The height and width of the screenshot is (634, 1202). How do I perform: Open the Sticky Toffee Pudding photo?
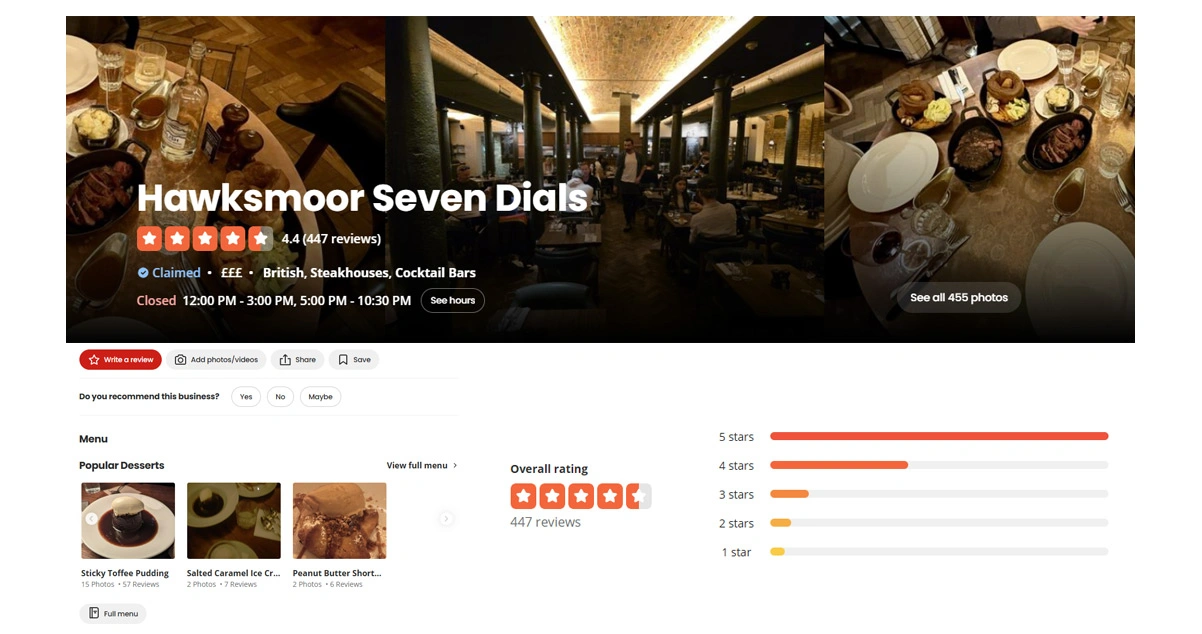click(x=128, y=520)
